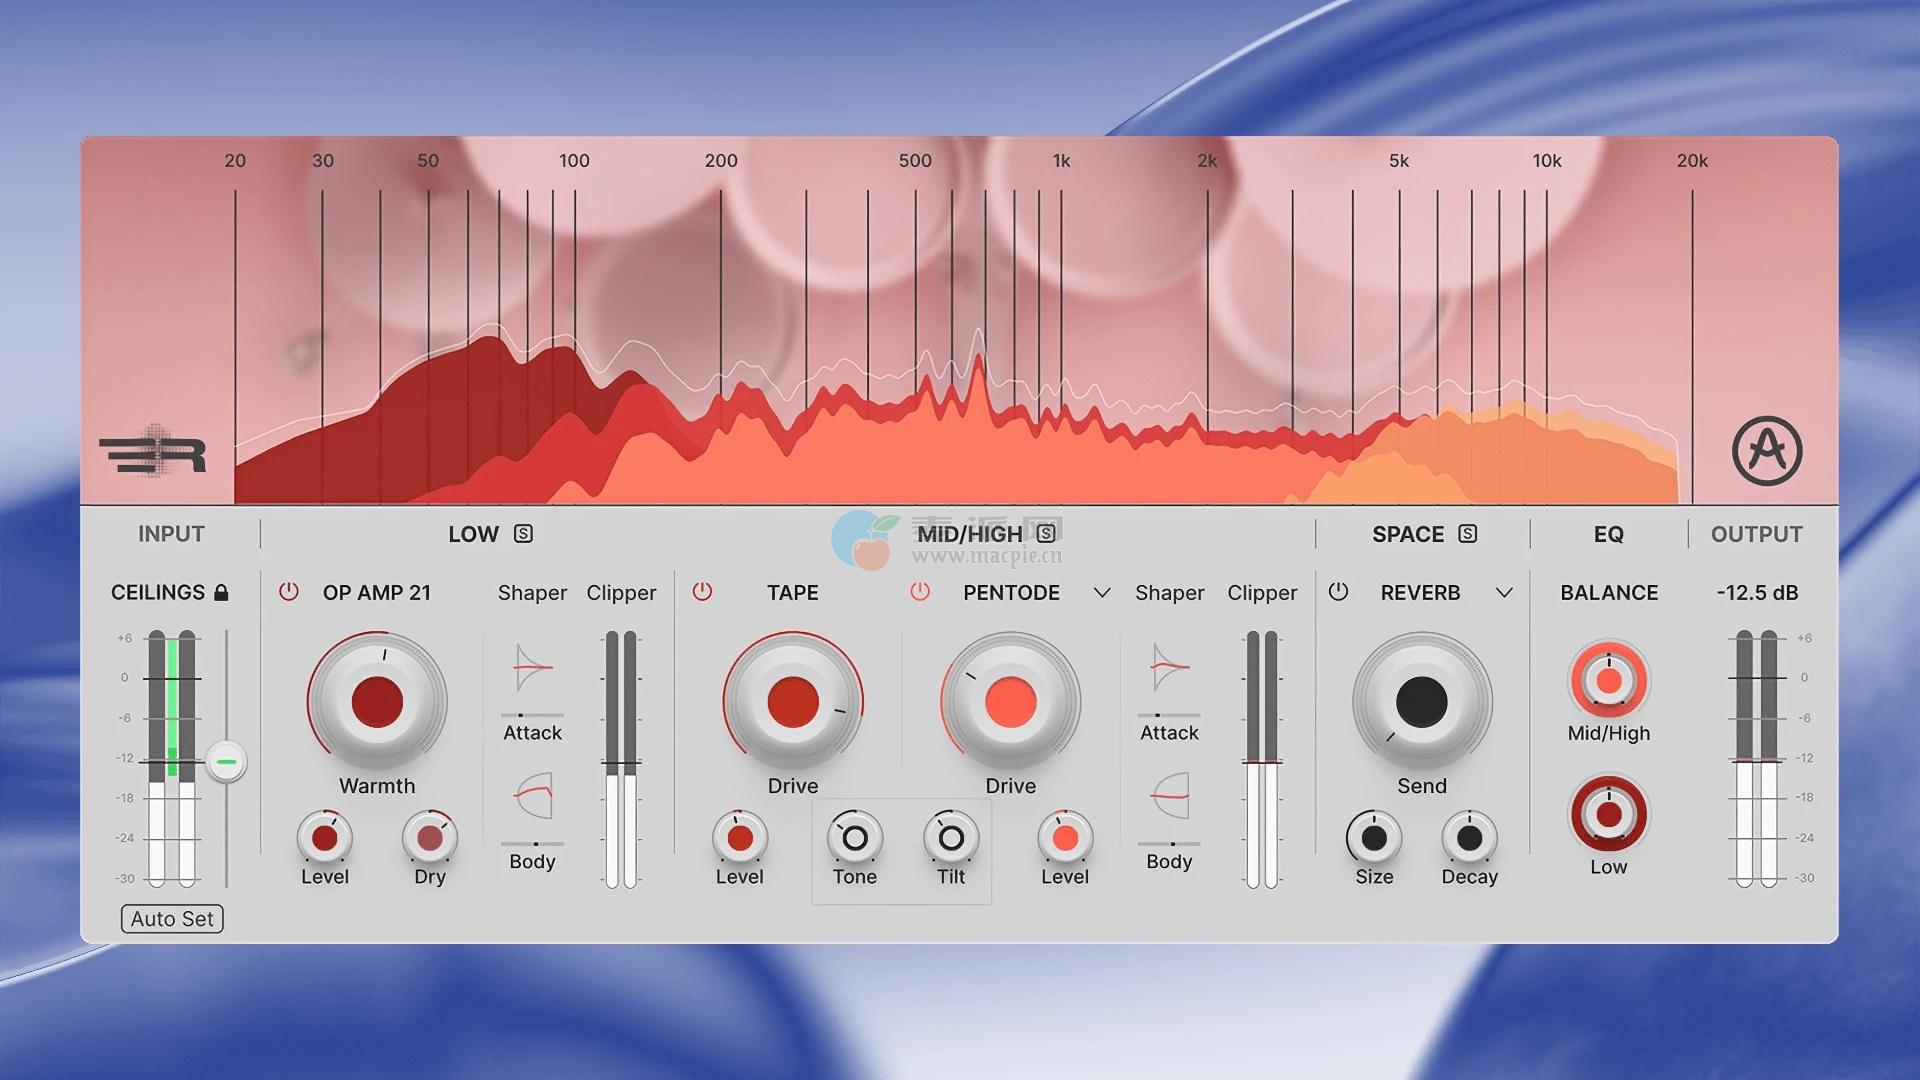Click the TAPE module label

pyautogui.click(x=793, y=593)
